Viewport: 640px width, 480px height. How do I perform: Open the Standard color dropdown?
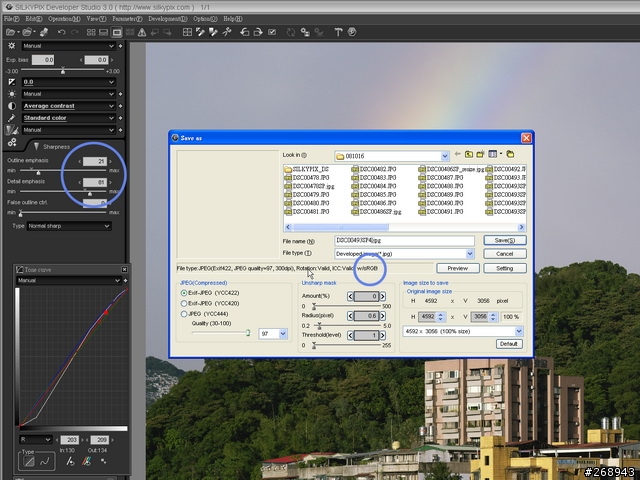point(69,118)
